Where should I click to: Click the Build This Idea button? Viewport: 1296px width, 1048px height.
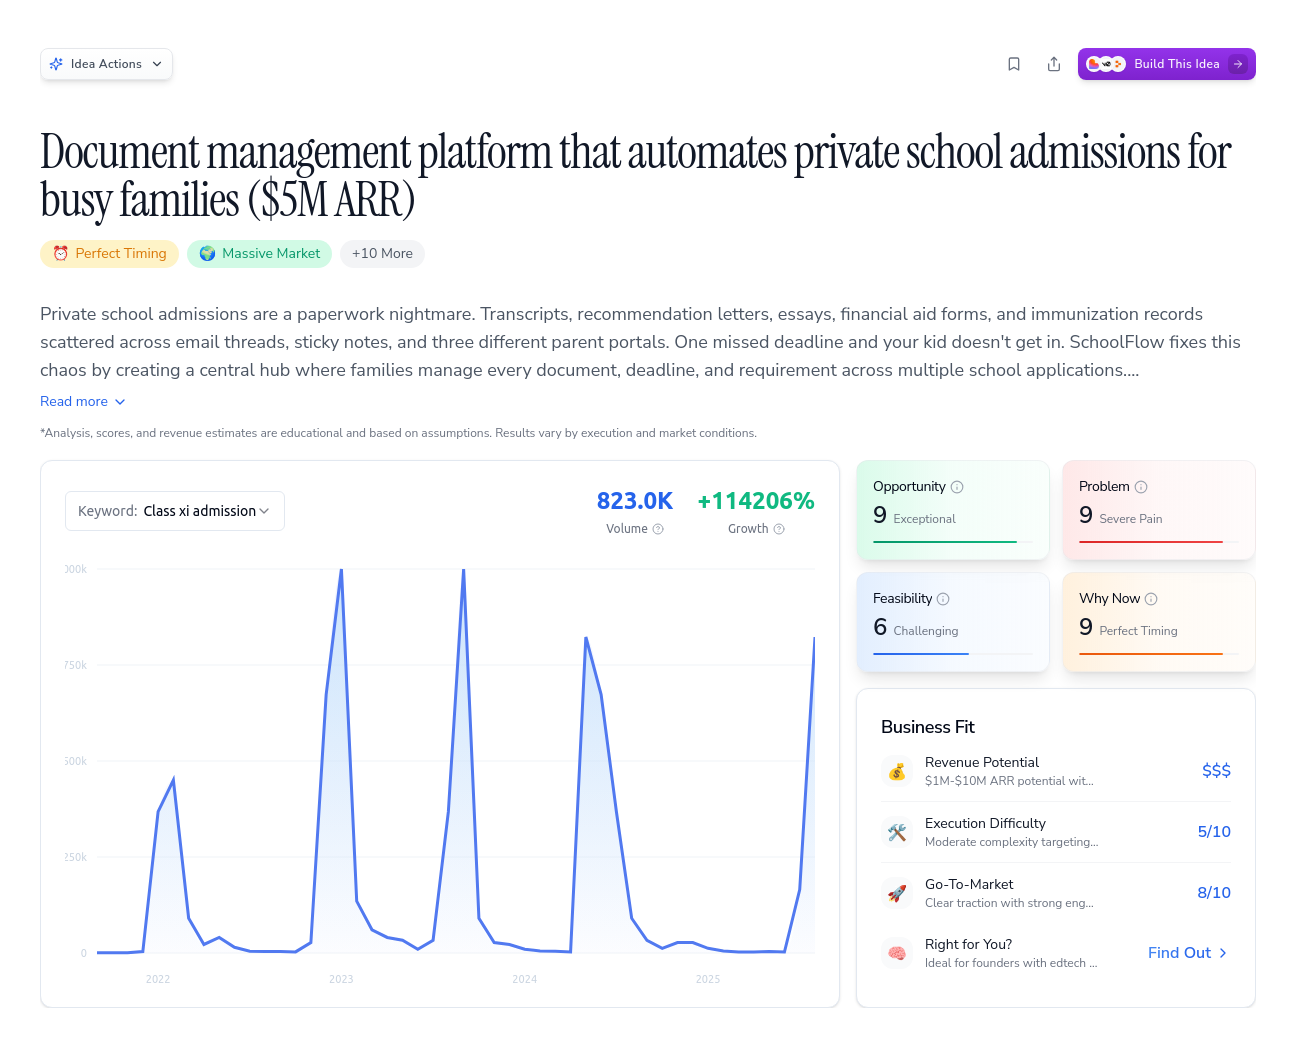[1166, 64]
